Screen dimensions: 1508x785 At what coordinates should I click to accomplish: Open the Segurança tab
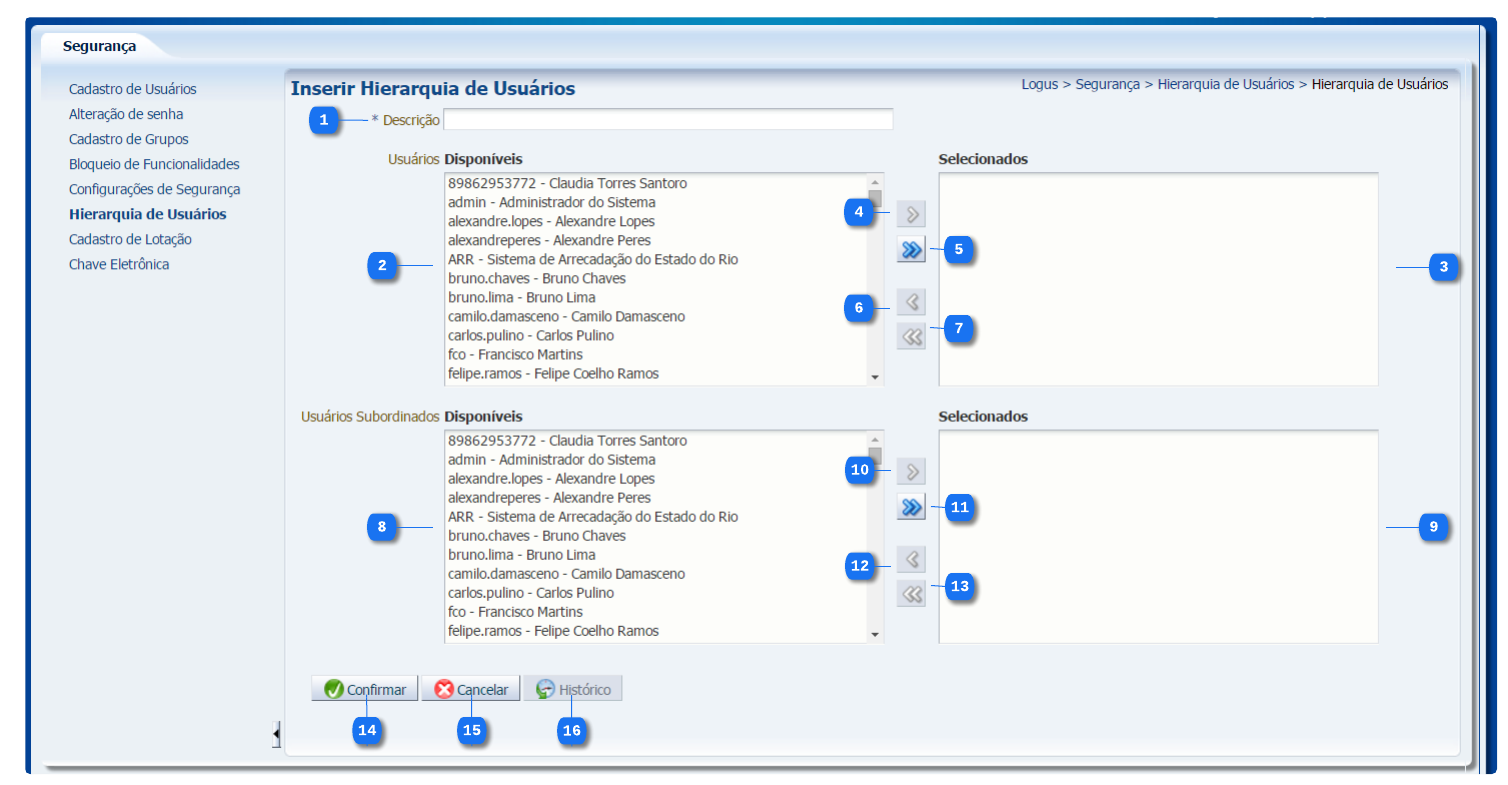click(99, 46)
